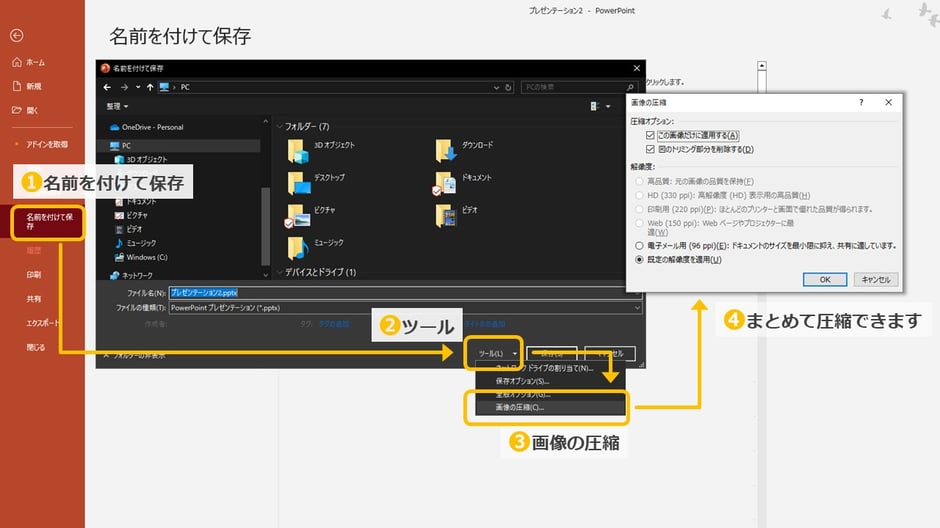
Task: Click the refresh icon beside address bar
Action: 509,87
